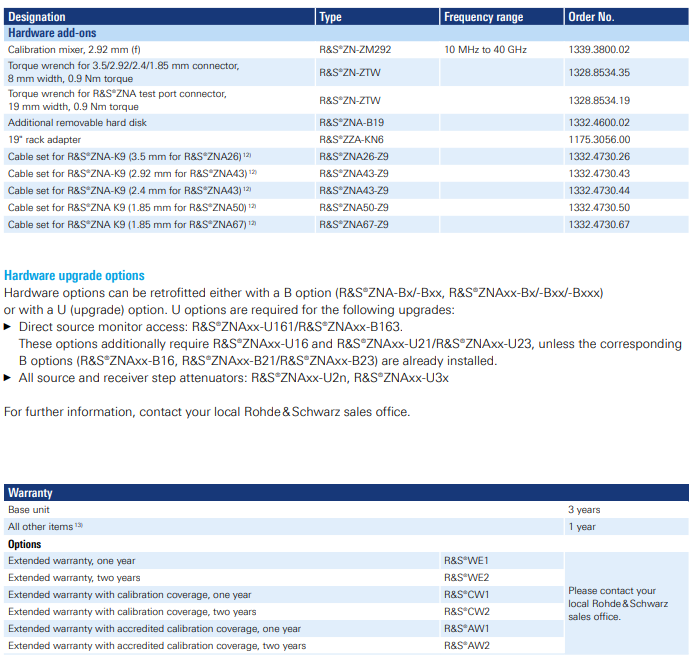Image resolution: width=693 pixels, height=663 pixels.
Task: Click order number 1332.4730.26
Action: tap(599, 156)
